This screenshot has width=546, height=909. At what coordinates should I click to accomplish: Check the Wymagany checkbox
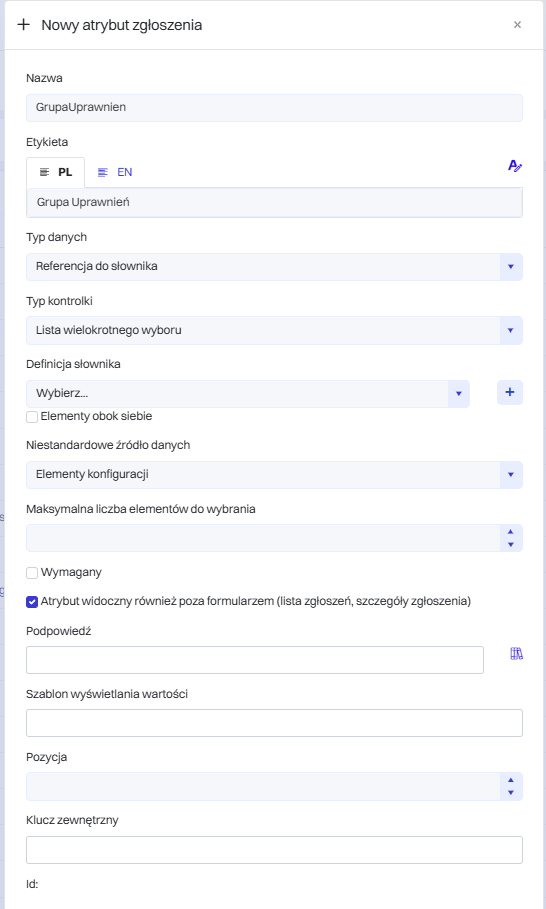tap(32, 573)
